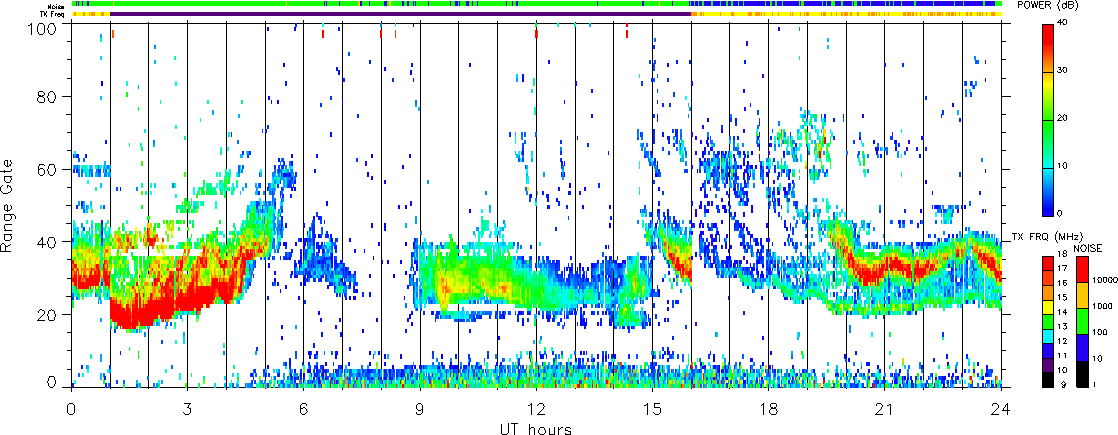Click the x-axis tick label 24
This screenshot has height=435, width=1118.
(x=1001, y=409)
